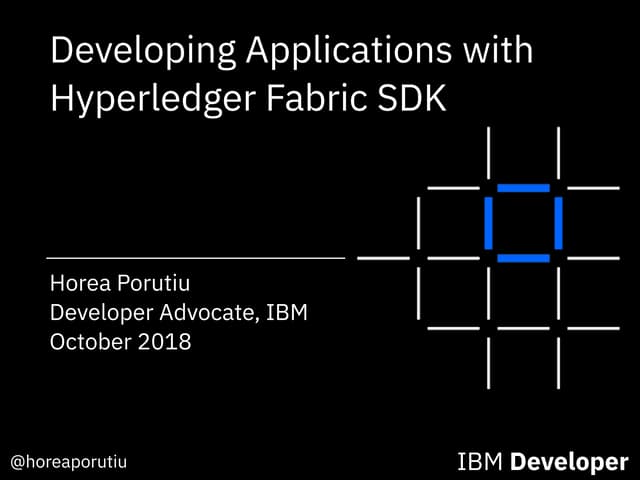The image size is (640, 480).
Task: Click the word Developing in the title
Action: coord(124,53)
